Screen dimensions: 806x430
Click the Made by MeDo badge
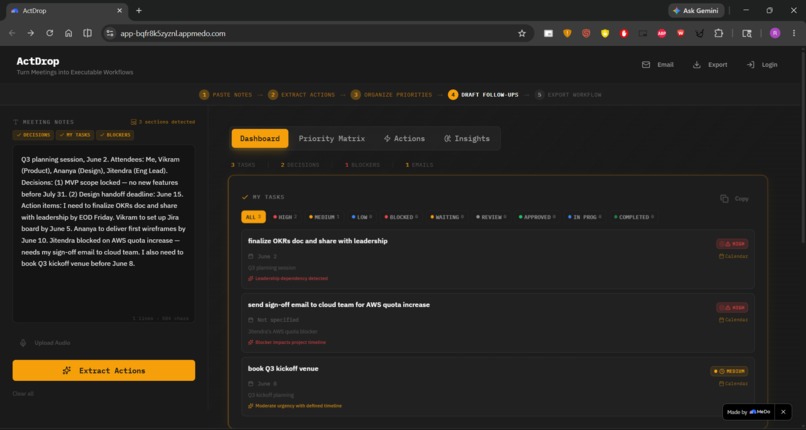click(748, 412)
